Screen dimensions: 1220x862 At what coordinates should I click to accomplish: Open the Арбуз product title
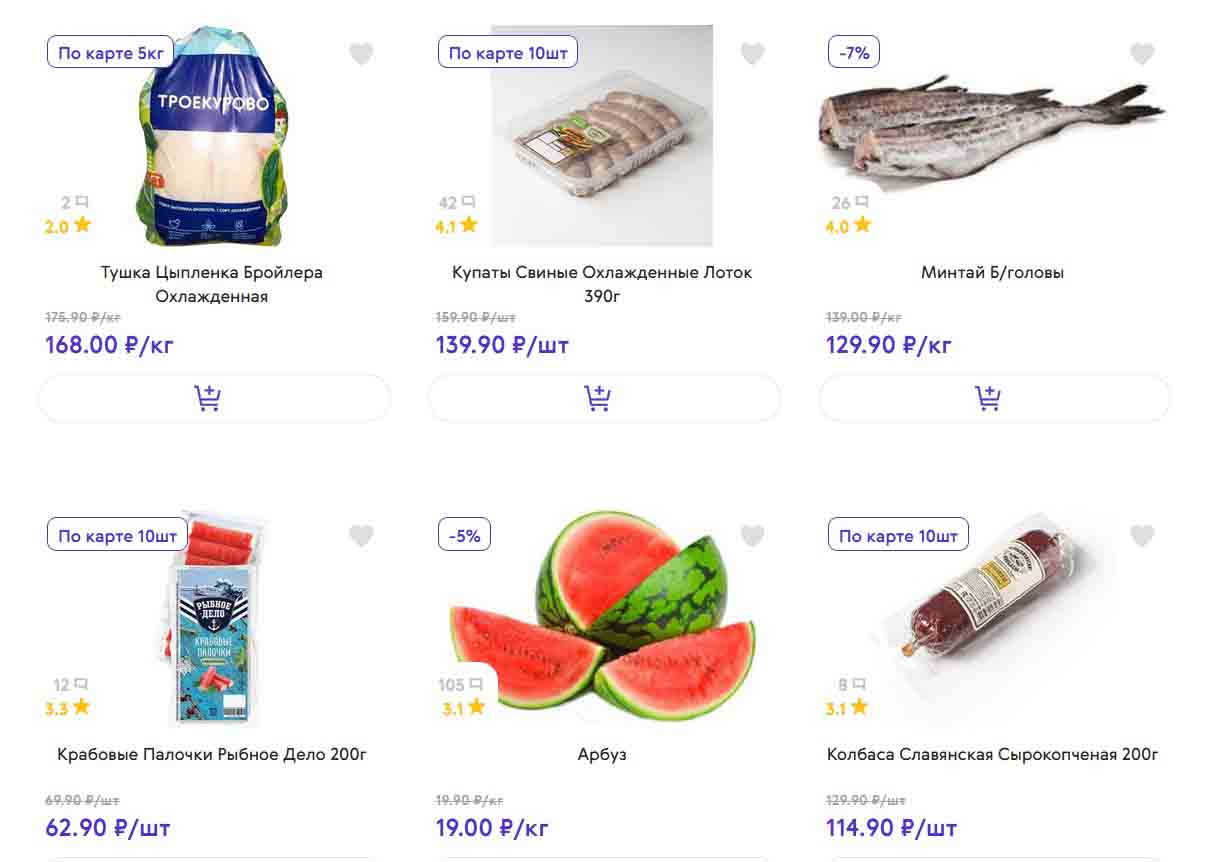point(602,754)
